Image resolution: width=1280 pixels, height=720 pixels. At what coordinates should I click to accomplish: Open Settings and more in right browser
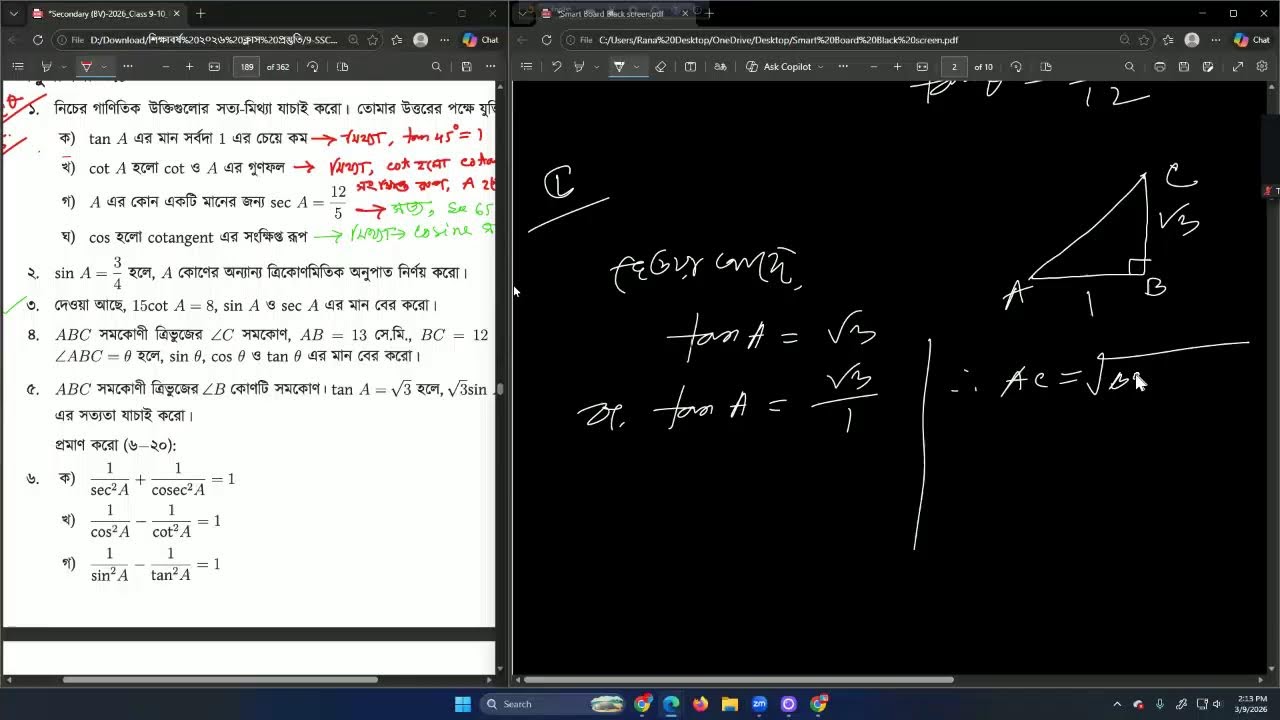pyautogui.click(x=1216, y=40)
